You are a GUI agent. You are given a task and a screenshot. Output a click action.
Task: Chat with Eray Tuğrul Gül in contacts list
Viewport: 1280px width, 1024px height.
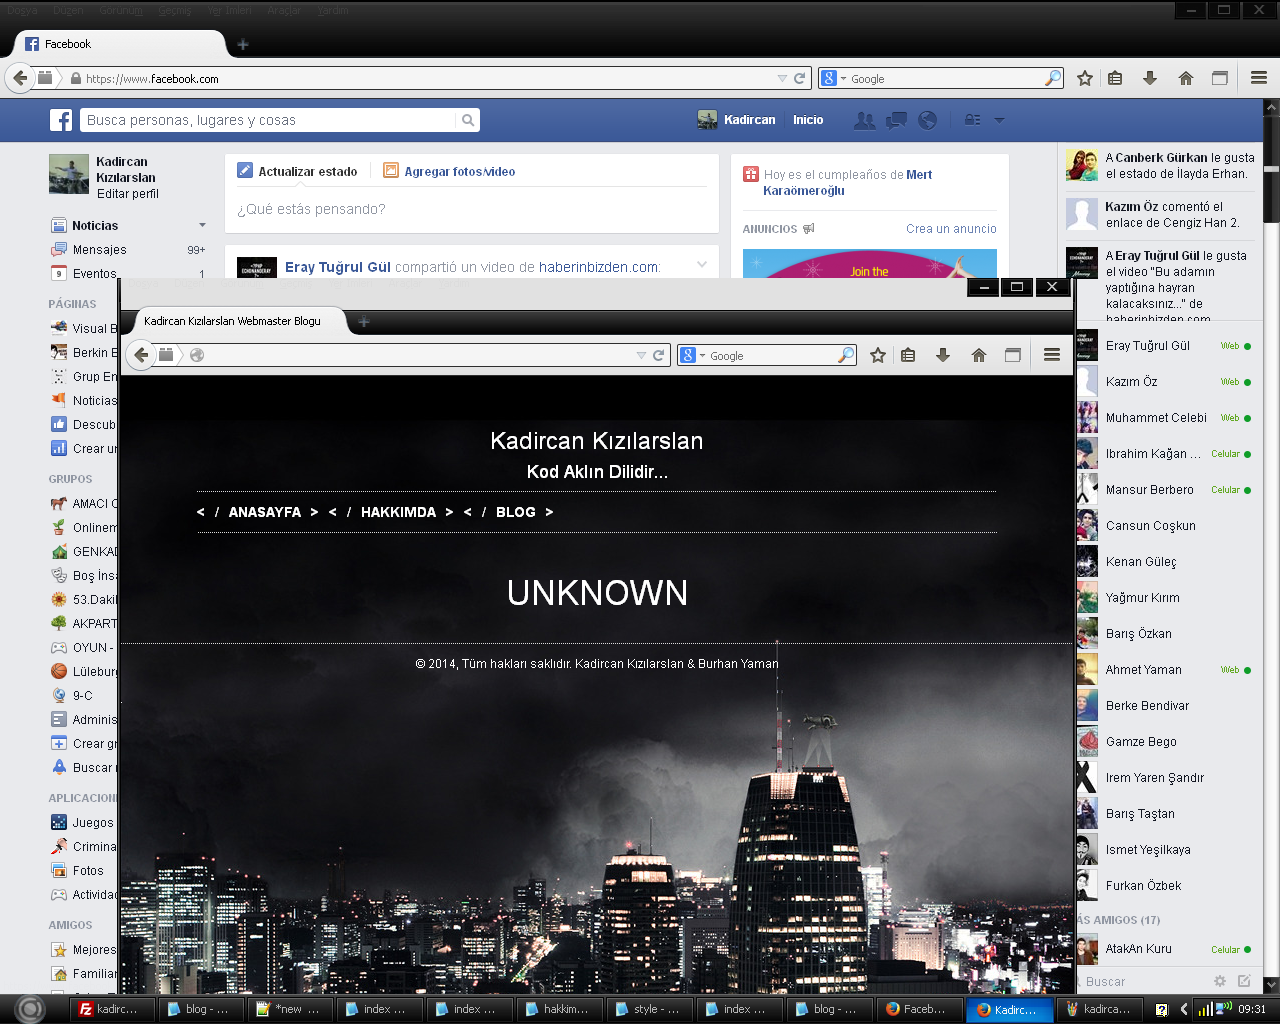coord(1164,346)
